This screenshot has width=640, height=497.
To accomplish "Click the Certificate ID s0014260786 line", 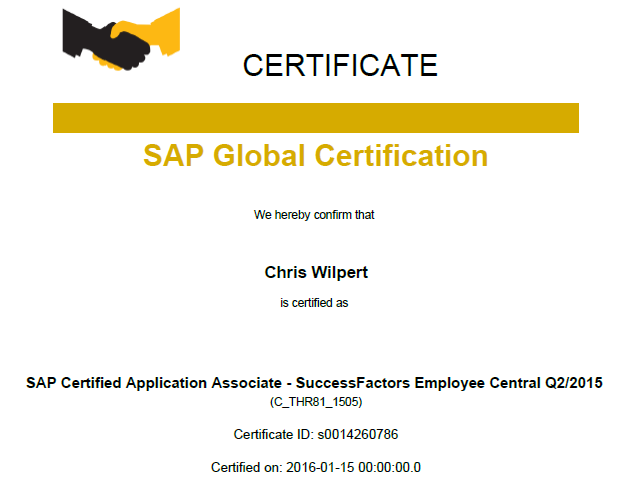I will coord(316,434).
